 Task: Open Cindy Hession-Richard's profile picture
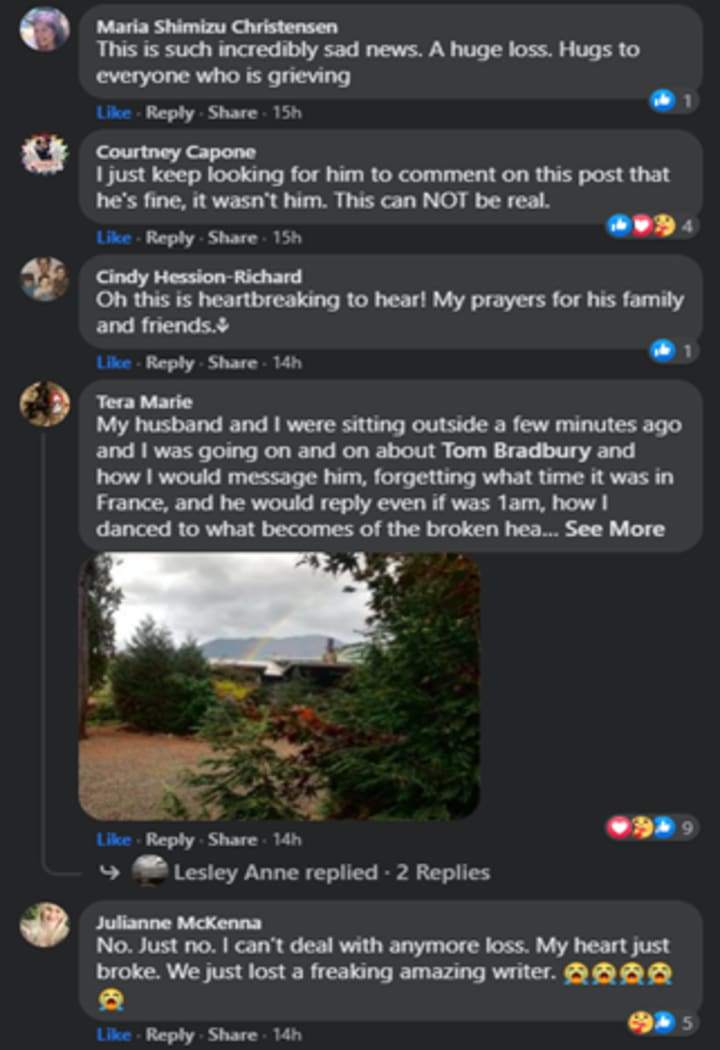pos(45,279)
